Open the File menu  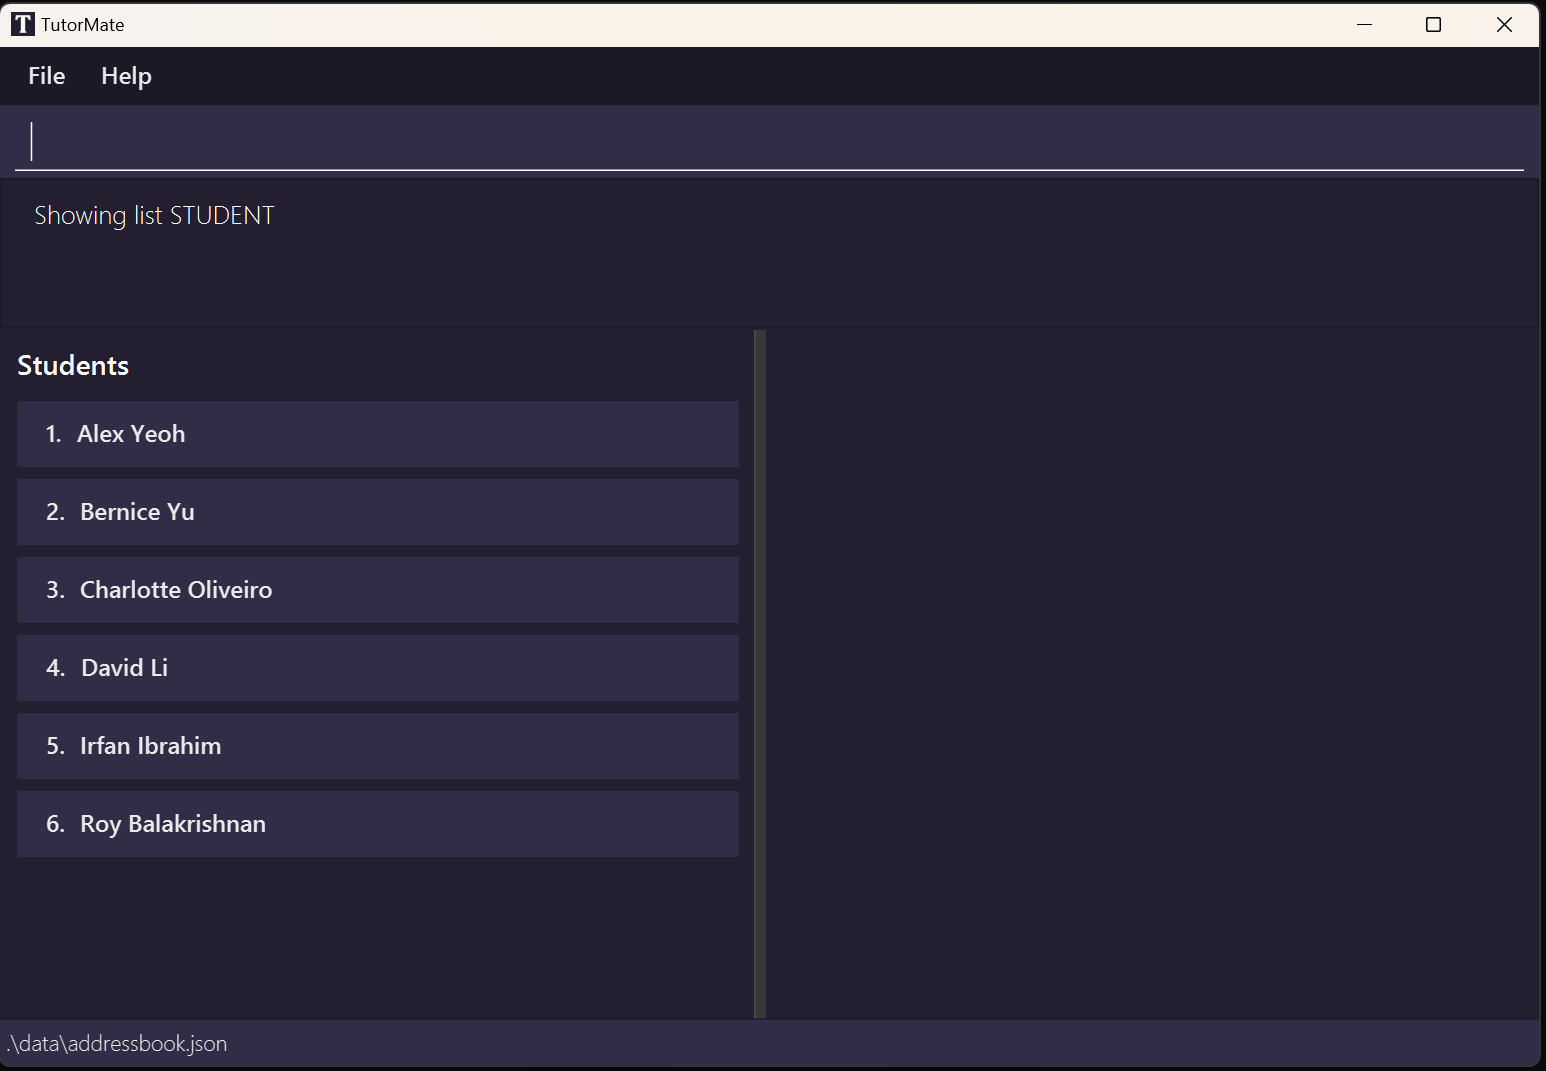pos(47,76)
